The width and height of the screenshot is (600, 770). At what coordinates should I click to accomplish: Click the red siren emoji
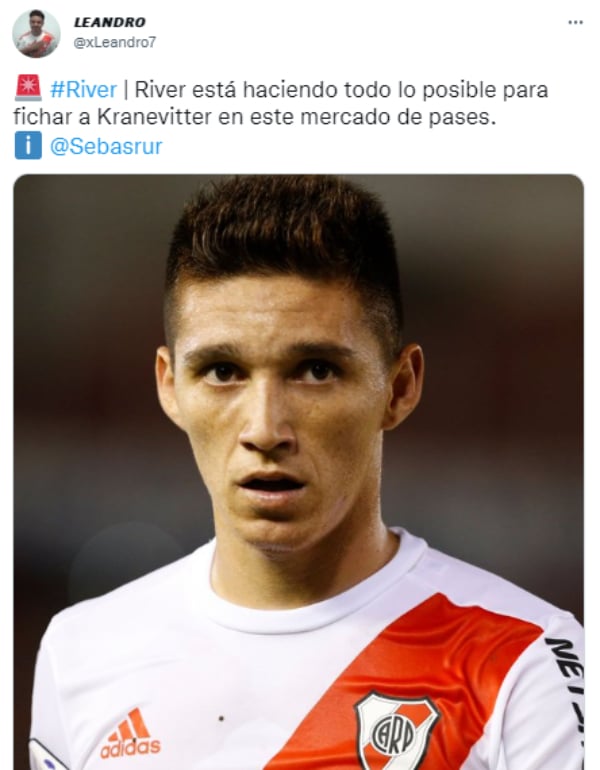(28, 88)
